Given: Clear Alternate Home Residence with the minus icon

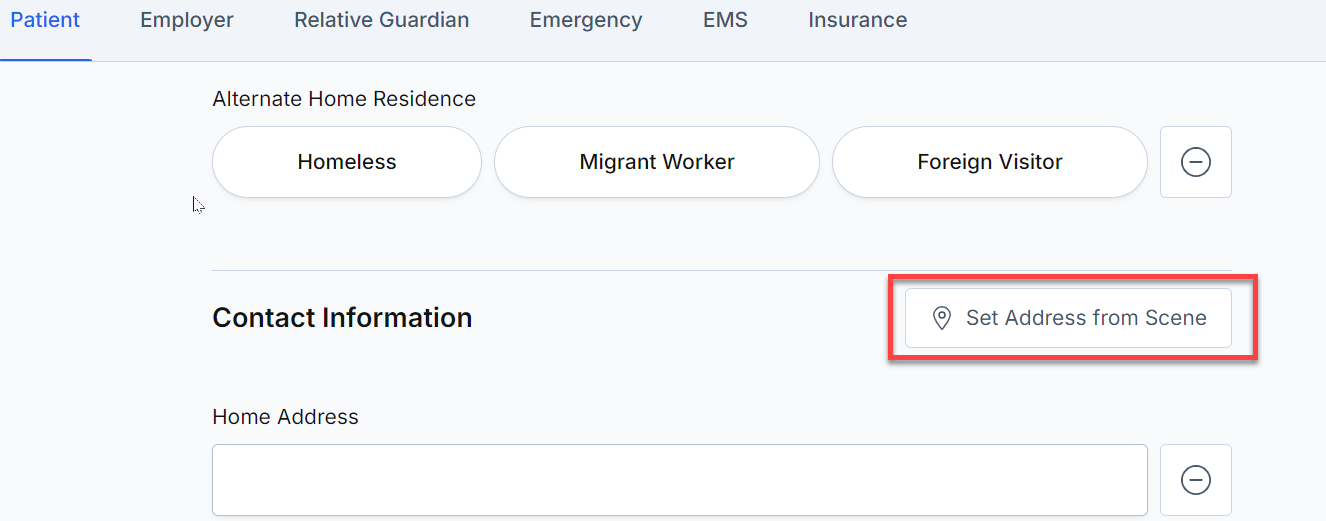Looking at the screenshot, I should [x=1195, y=162].
